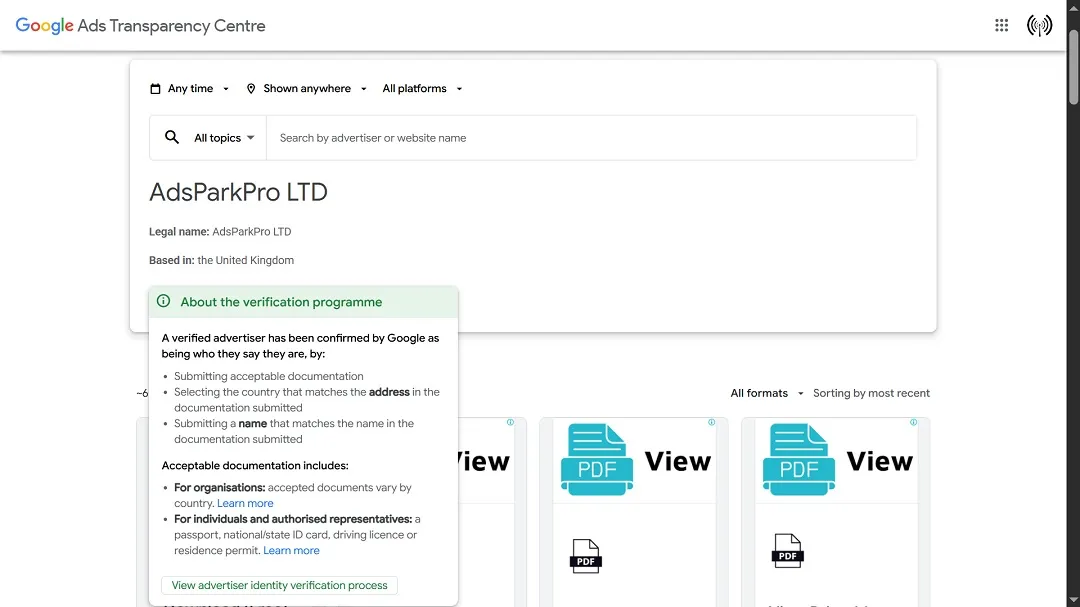Click the broadcast signal icon at top right
Viewport: 1080px width, 607px height.
[x=1039, y=25]
